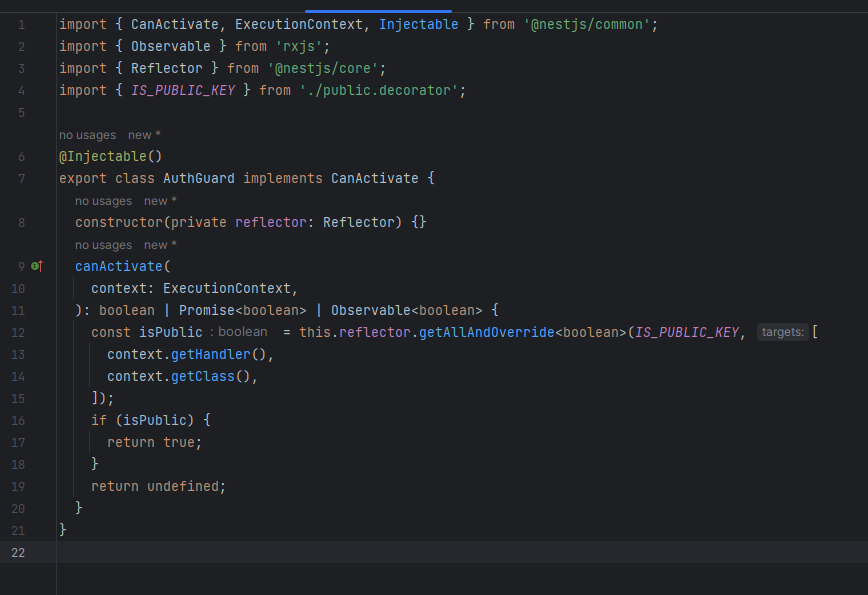The width and height of the screenshot is (868, 595).
Task: Click the 'targets:' parameter inlay hint
Action: point(783,332)
